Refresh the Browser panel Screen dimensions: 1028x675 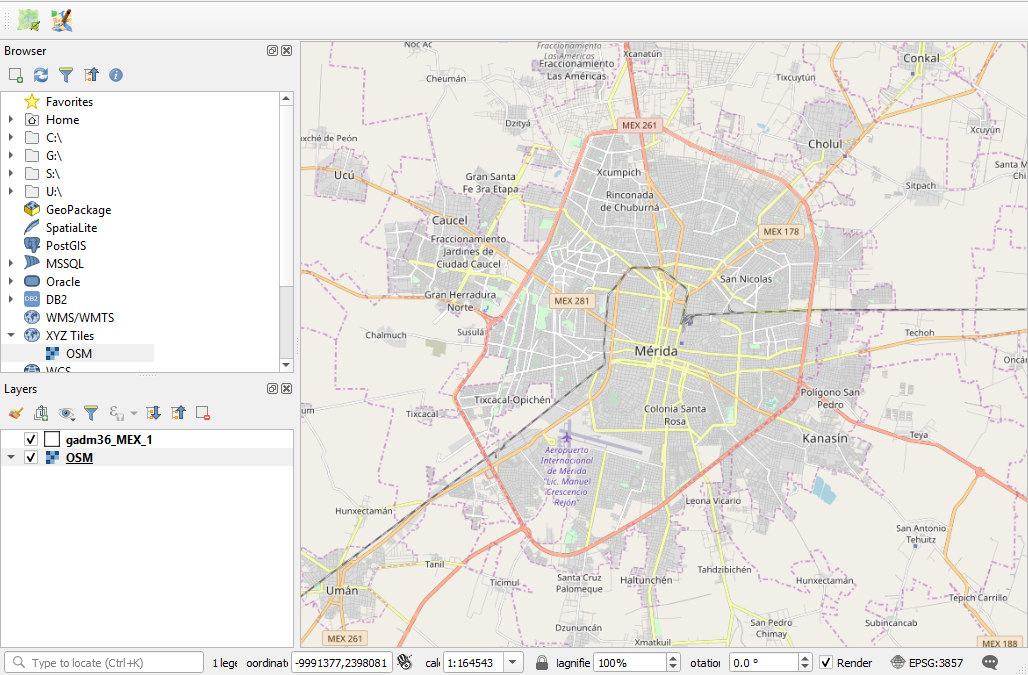click(40, 74)
